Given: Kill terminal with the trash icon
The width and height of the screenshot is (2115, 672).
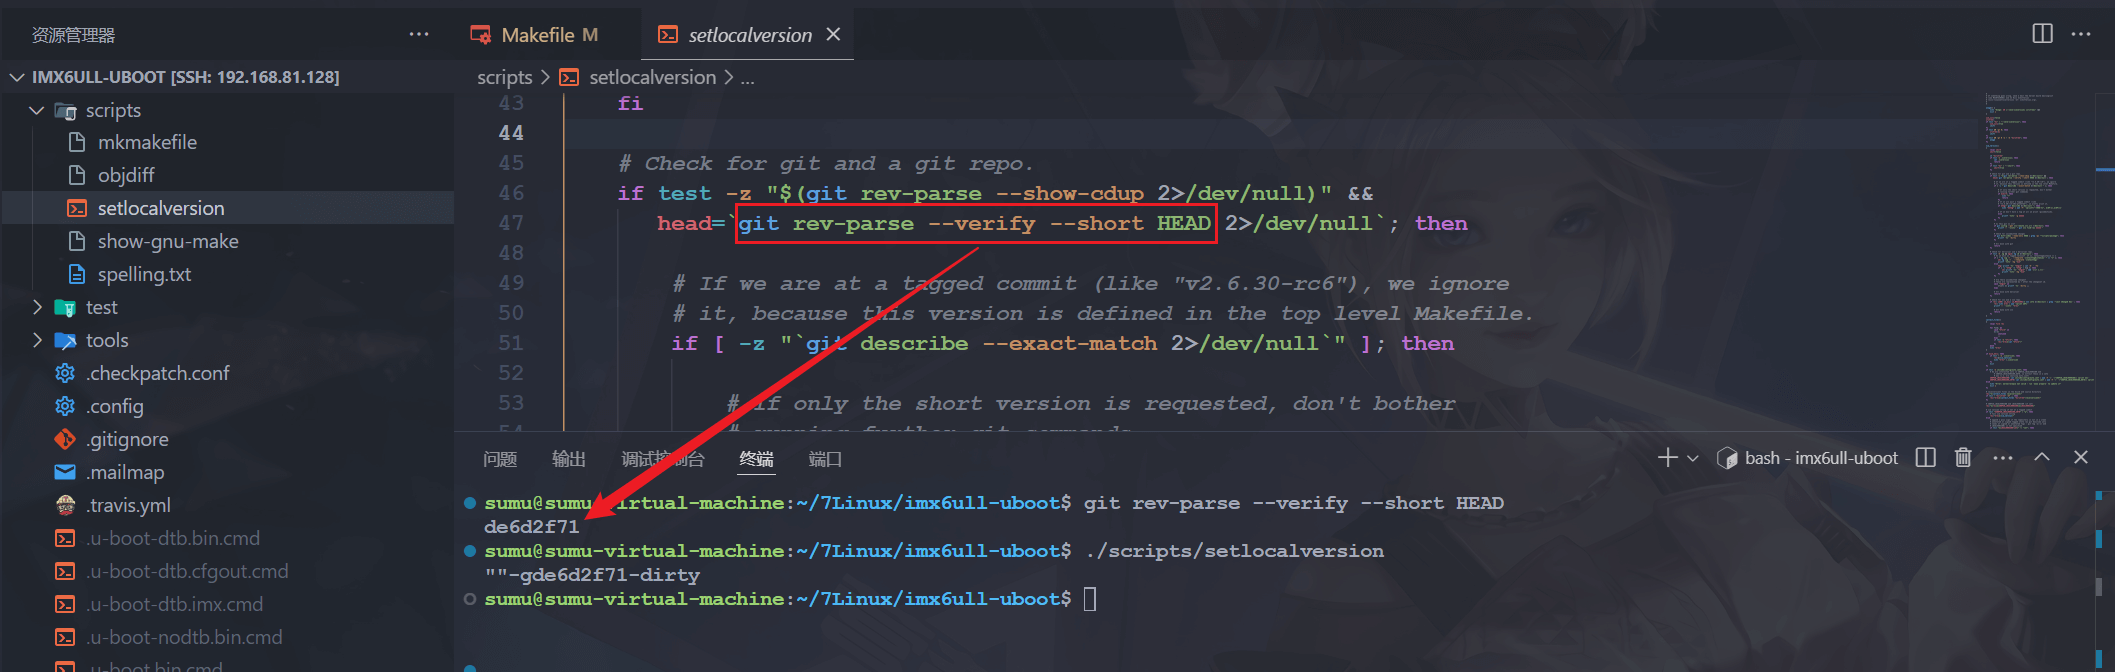Looking at the screenshot, I should [x=1963, y=458].
